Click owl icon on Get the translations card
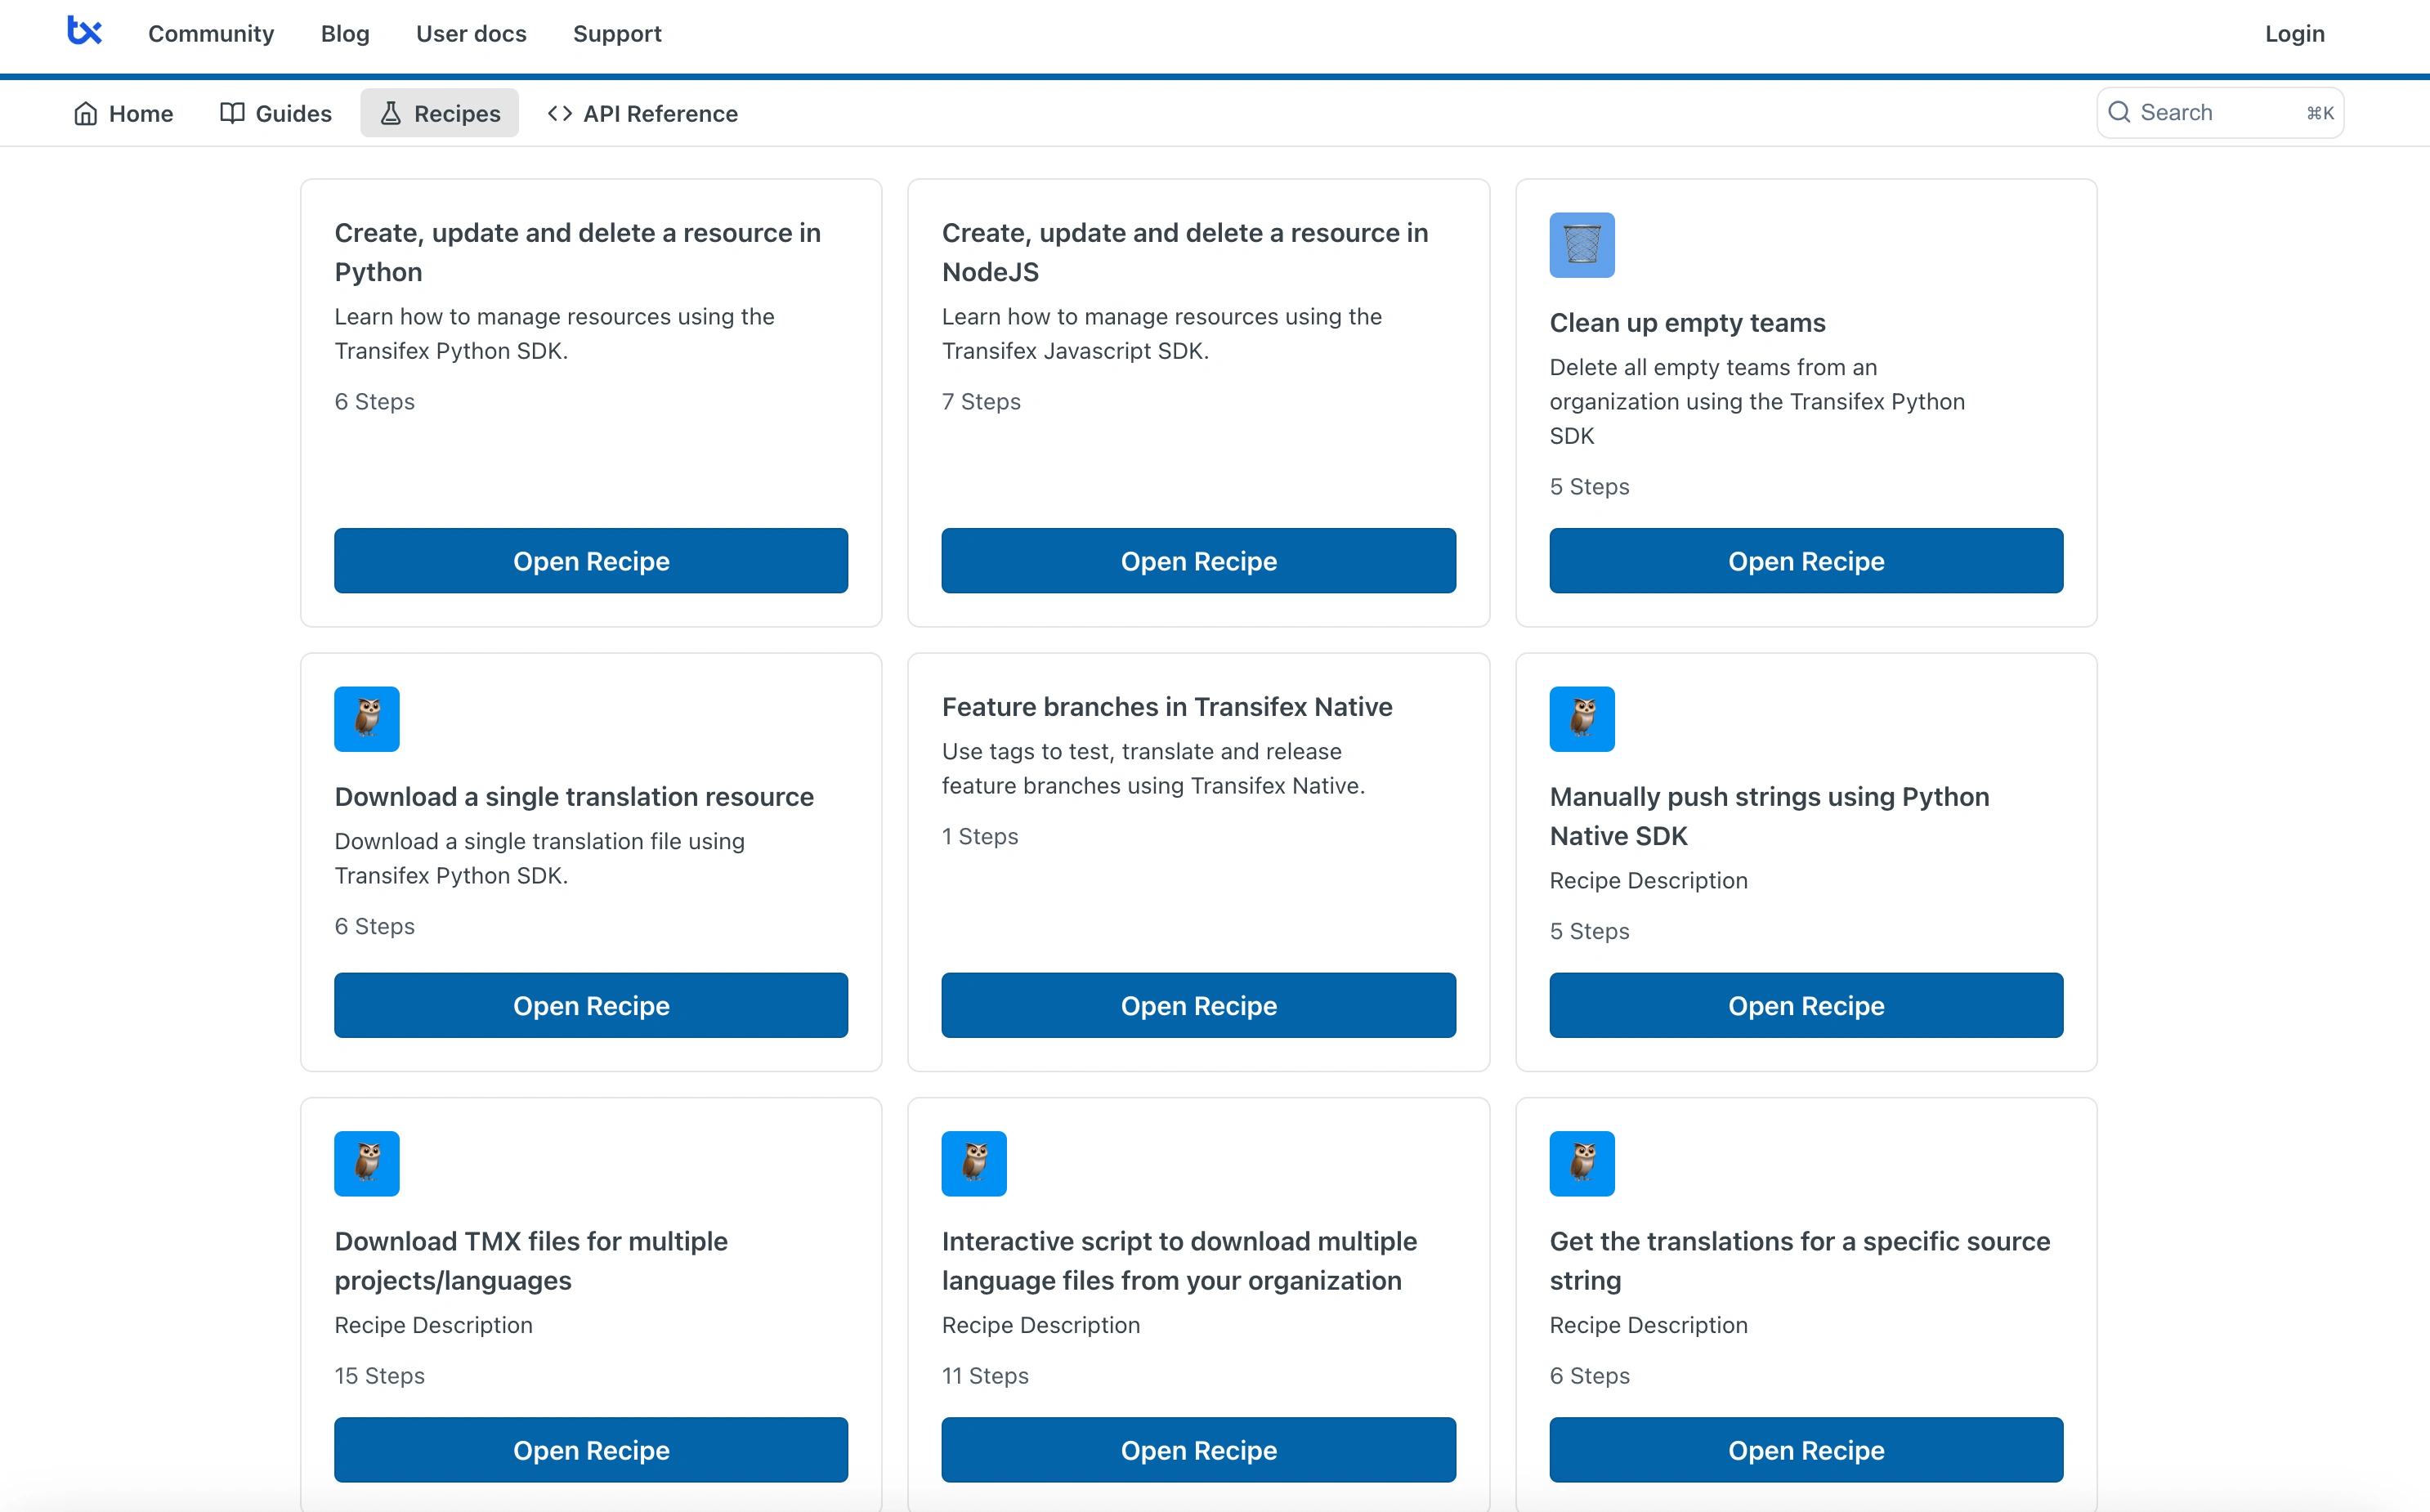Screen dimensions: 2430x1512 click(1582, 1163)
